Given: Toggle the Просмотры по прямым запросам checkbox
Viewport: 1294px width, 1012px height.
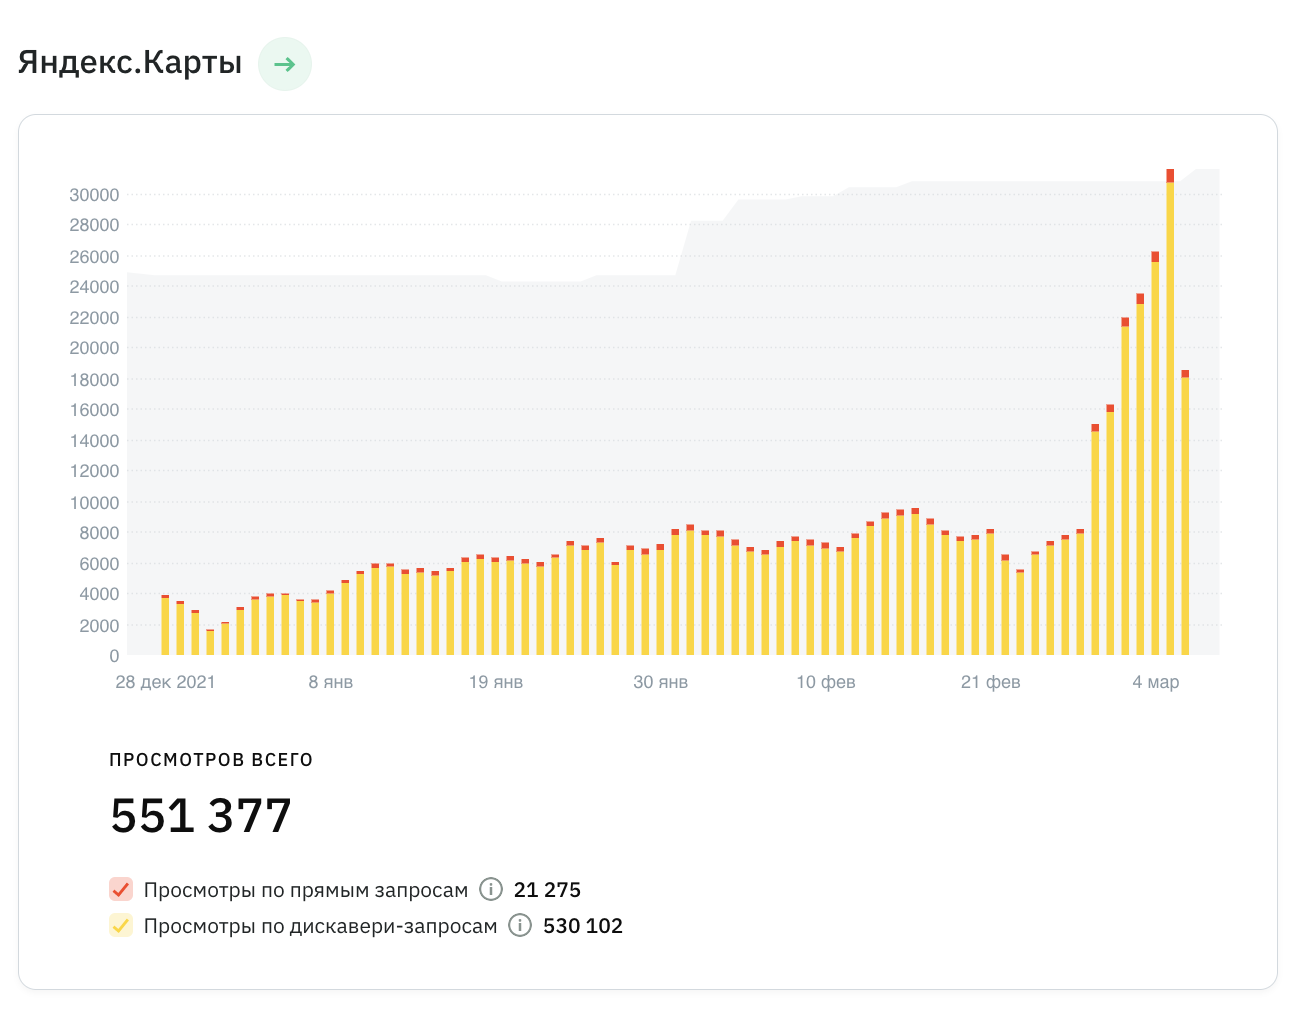Looking at the screenshot, I should 121,889.
